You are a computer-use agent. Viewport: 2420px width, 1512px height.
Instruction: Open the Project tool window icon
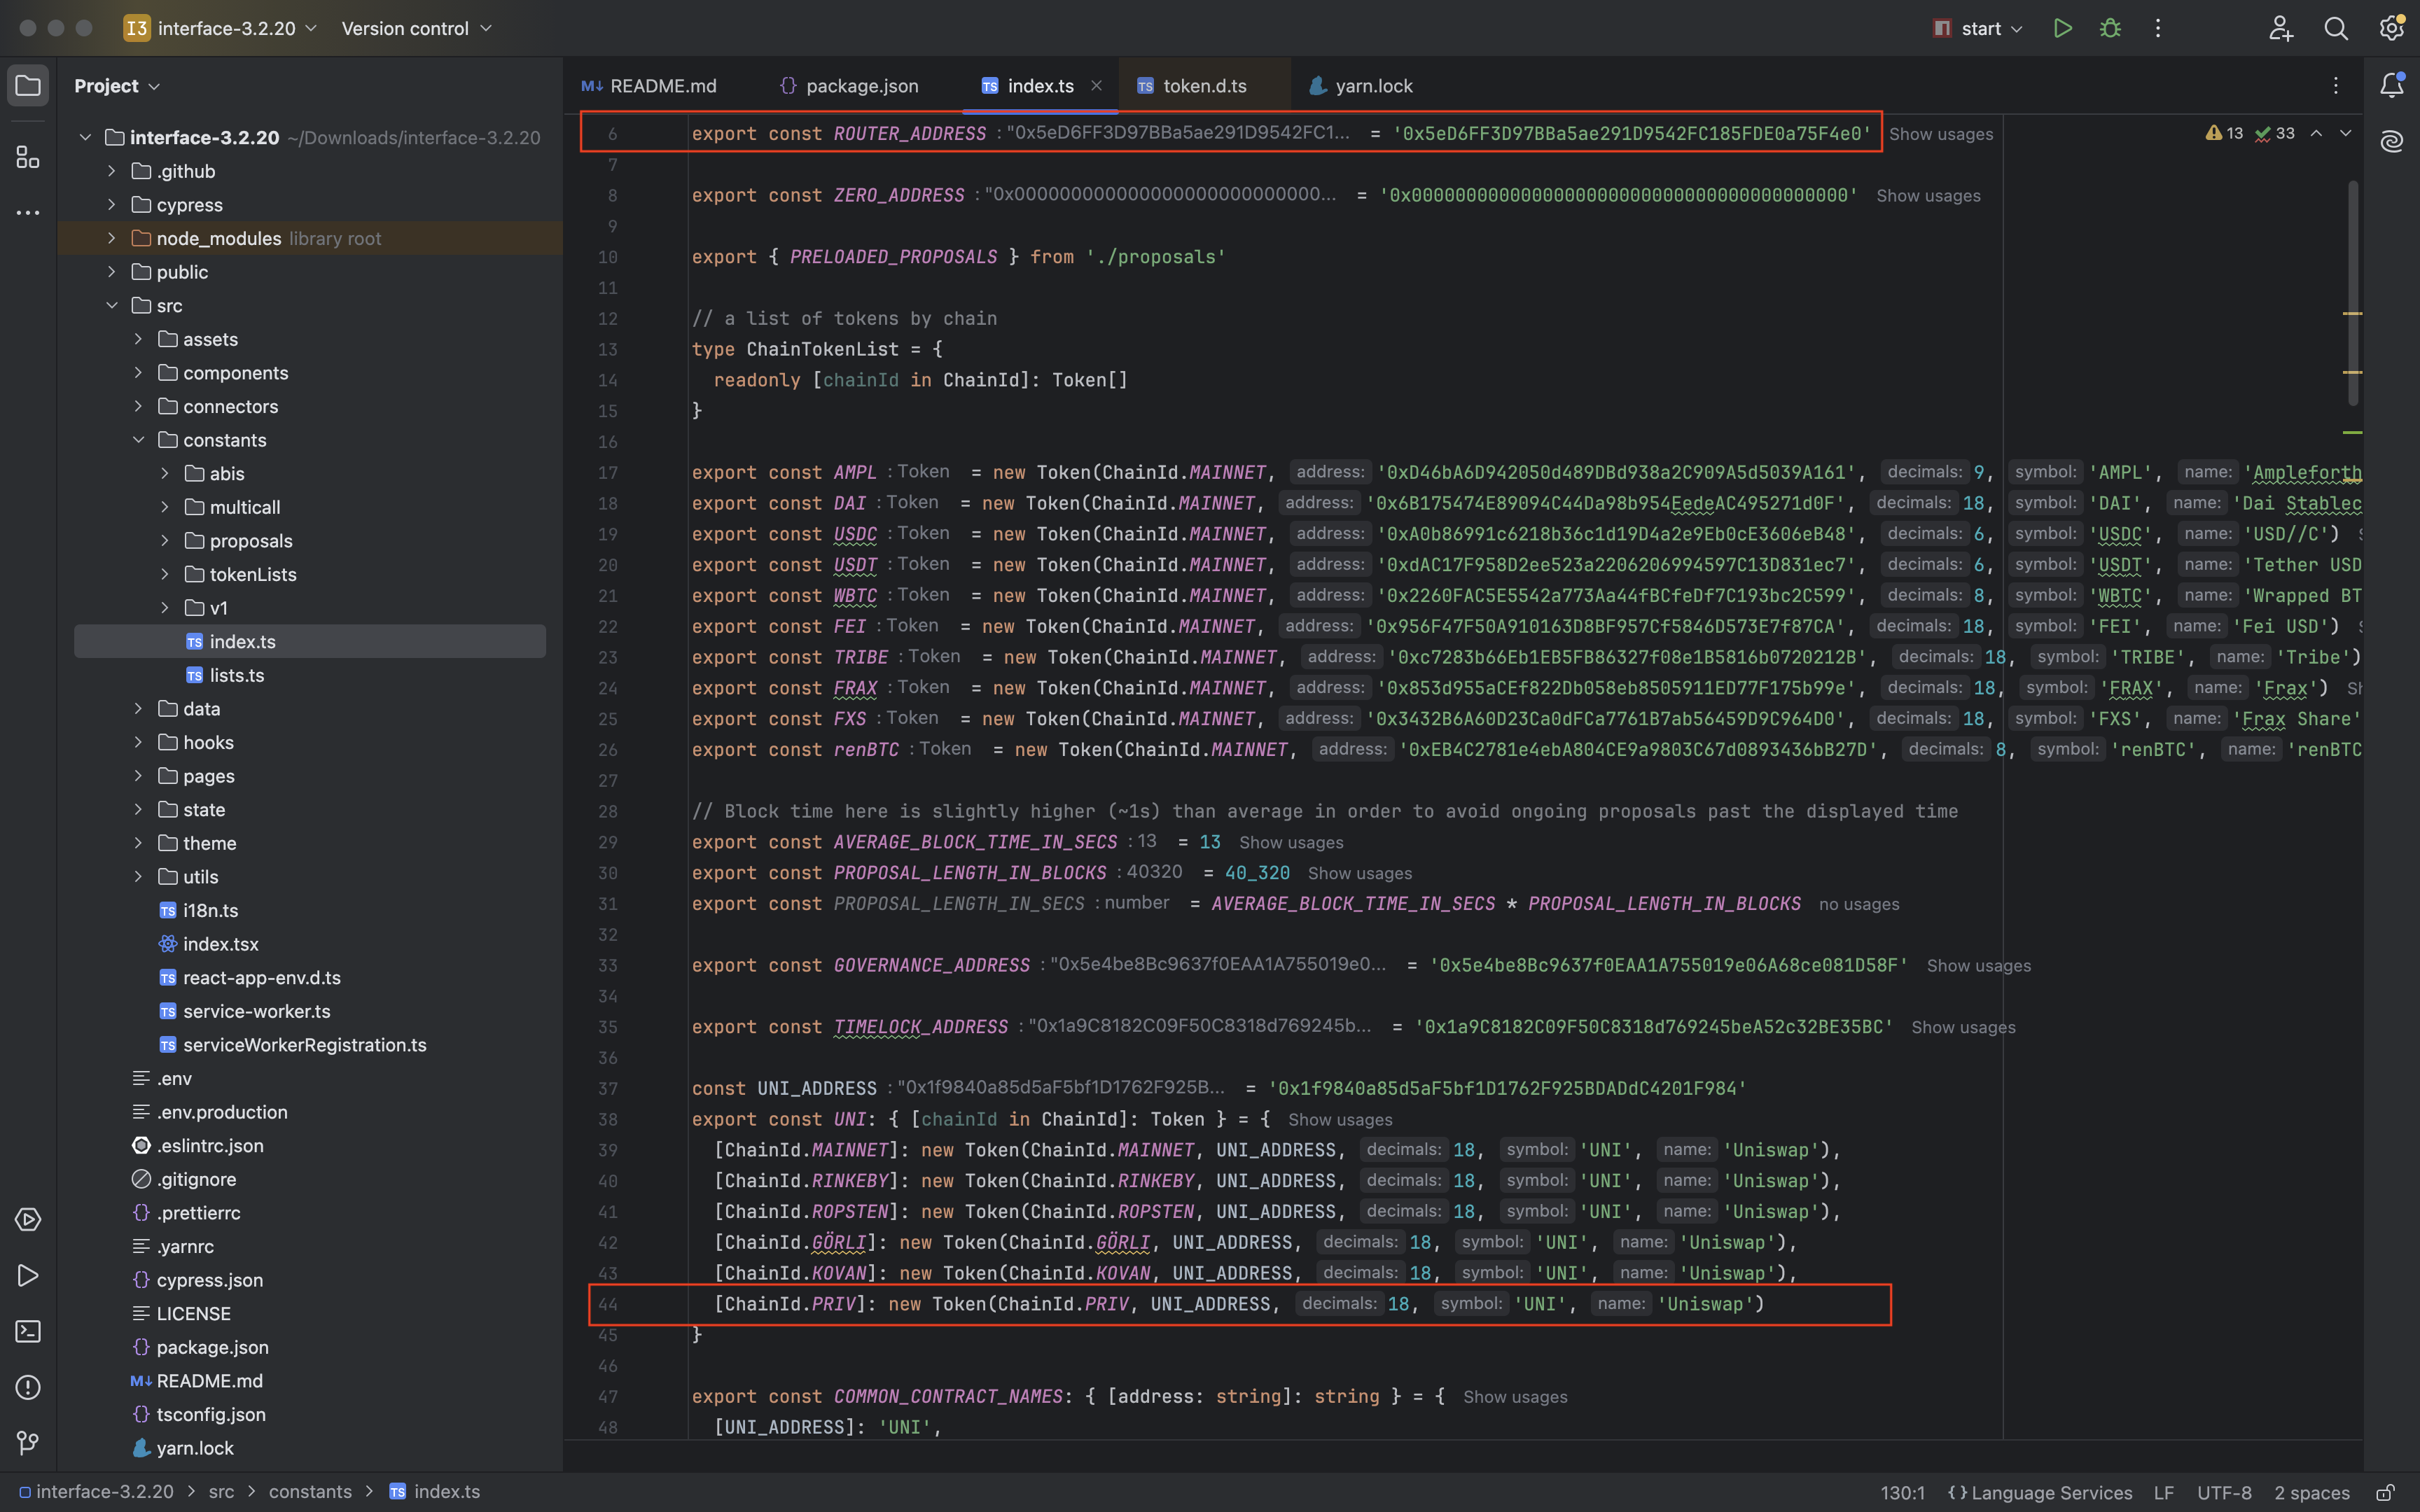(x=28, y=86)
